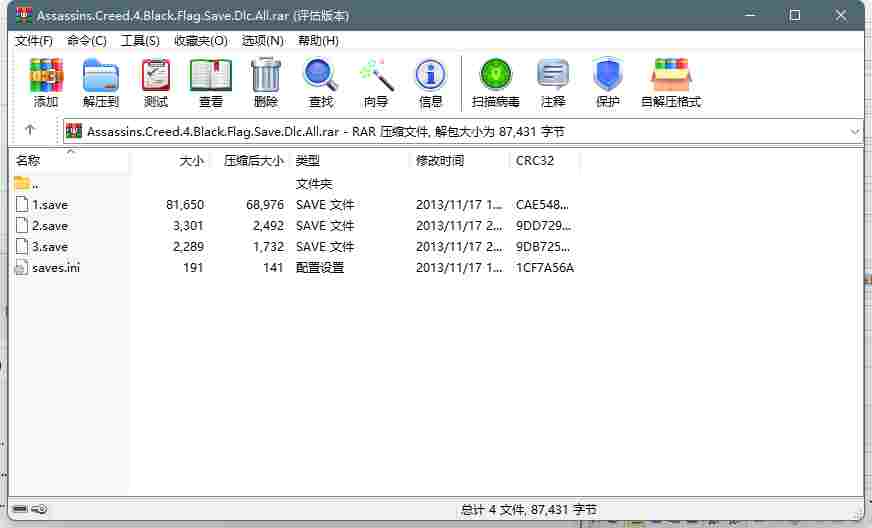Click the SFX (自解压格式) icon
This screenshot has height=528, width=872.
671,75
